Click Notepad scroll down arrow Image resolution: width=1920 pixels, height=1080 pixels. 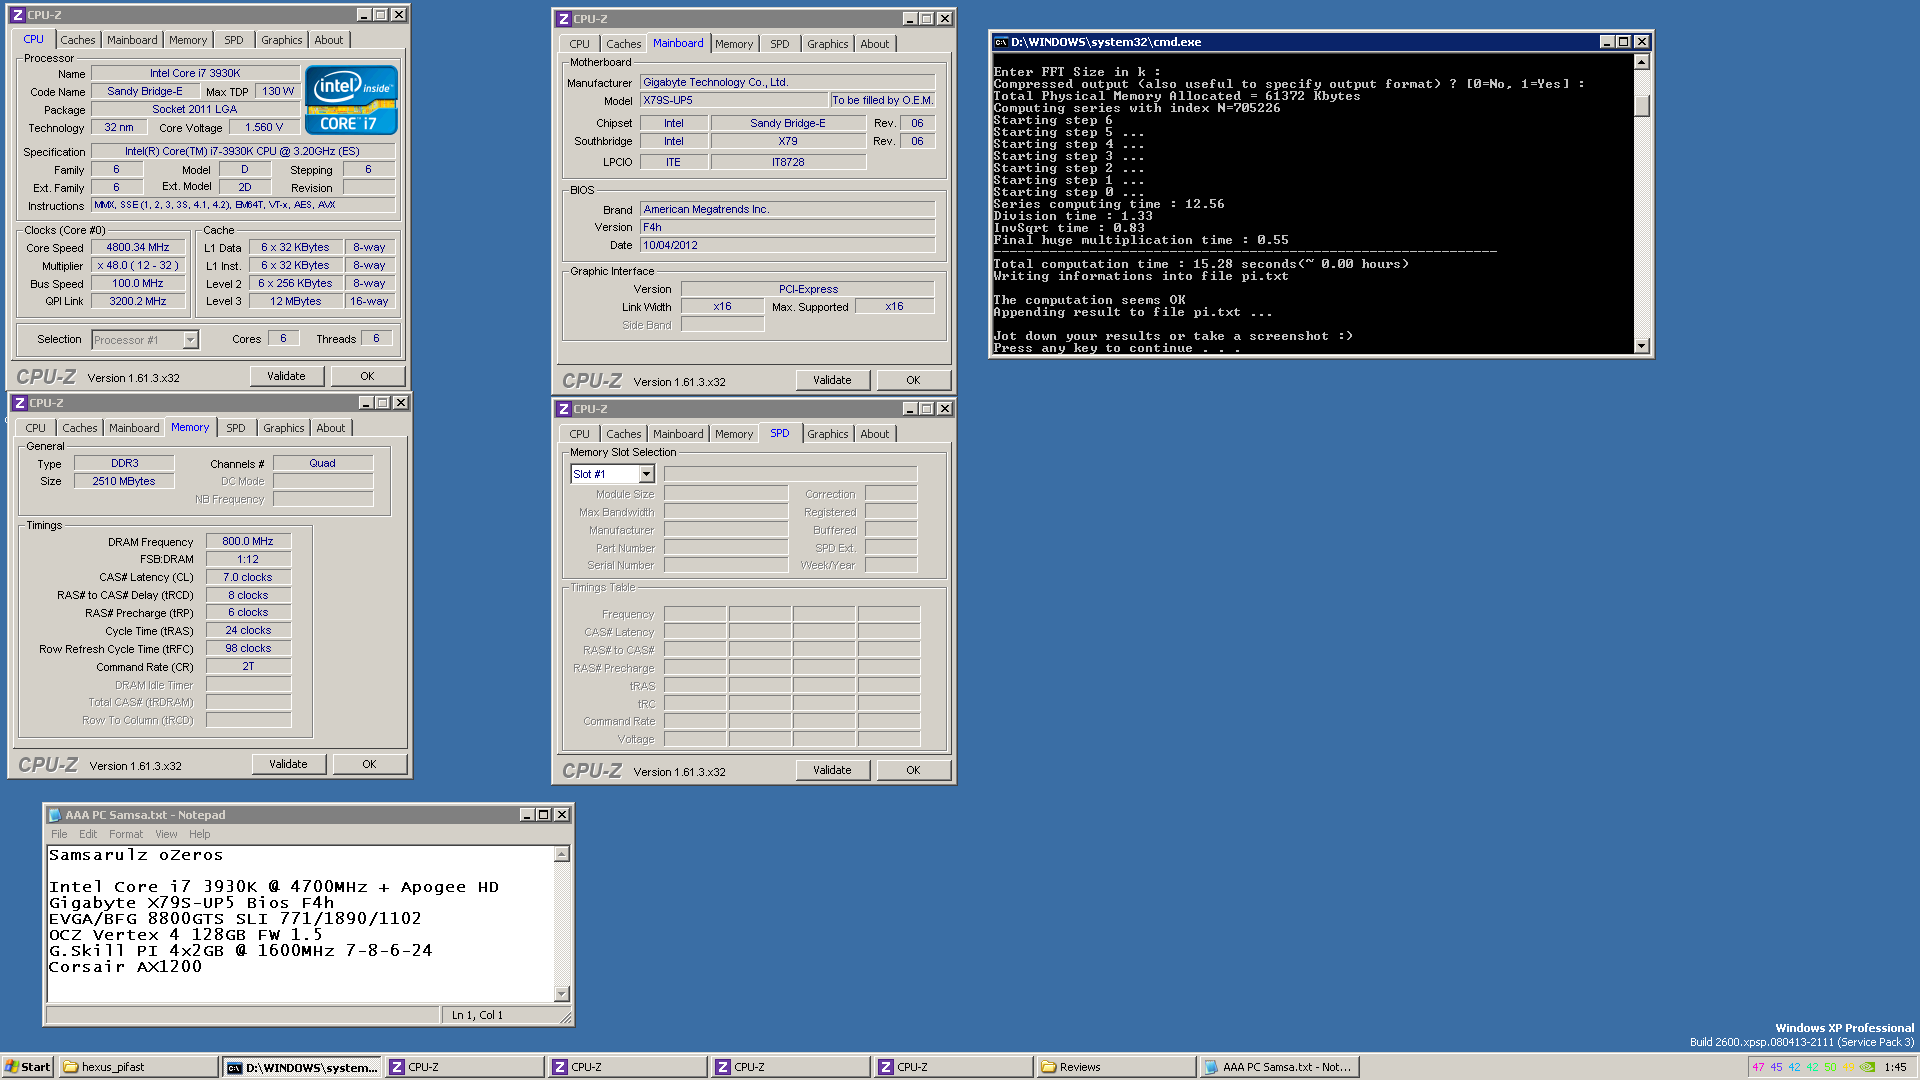click(x=561, y=994)
